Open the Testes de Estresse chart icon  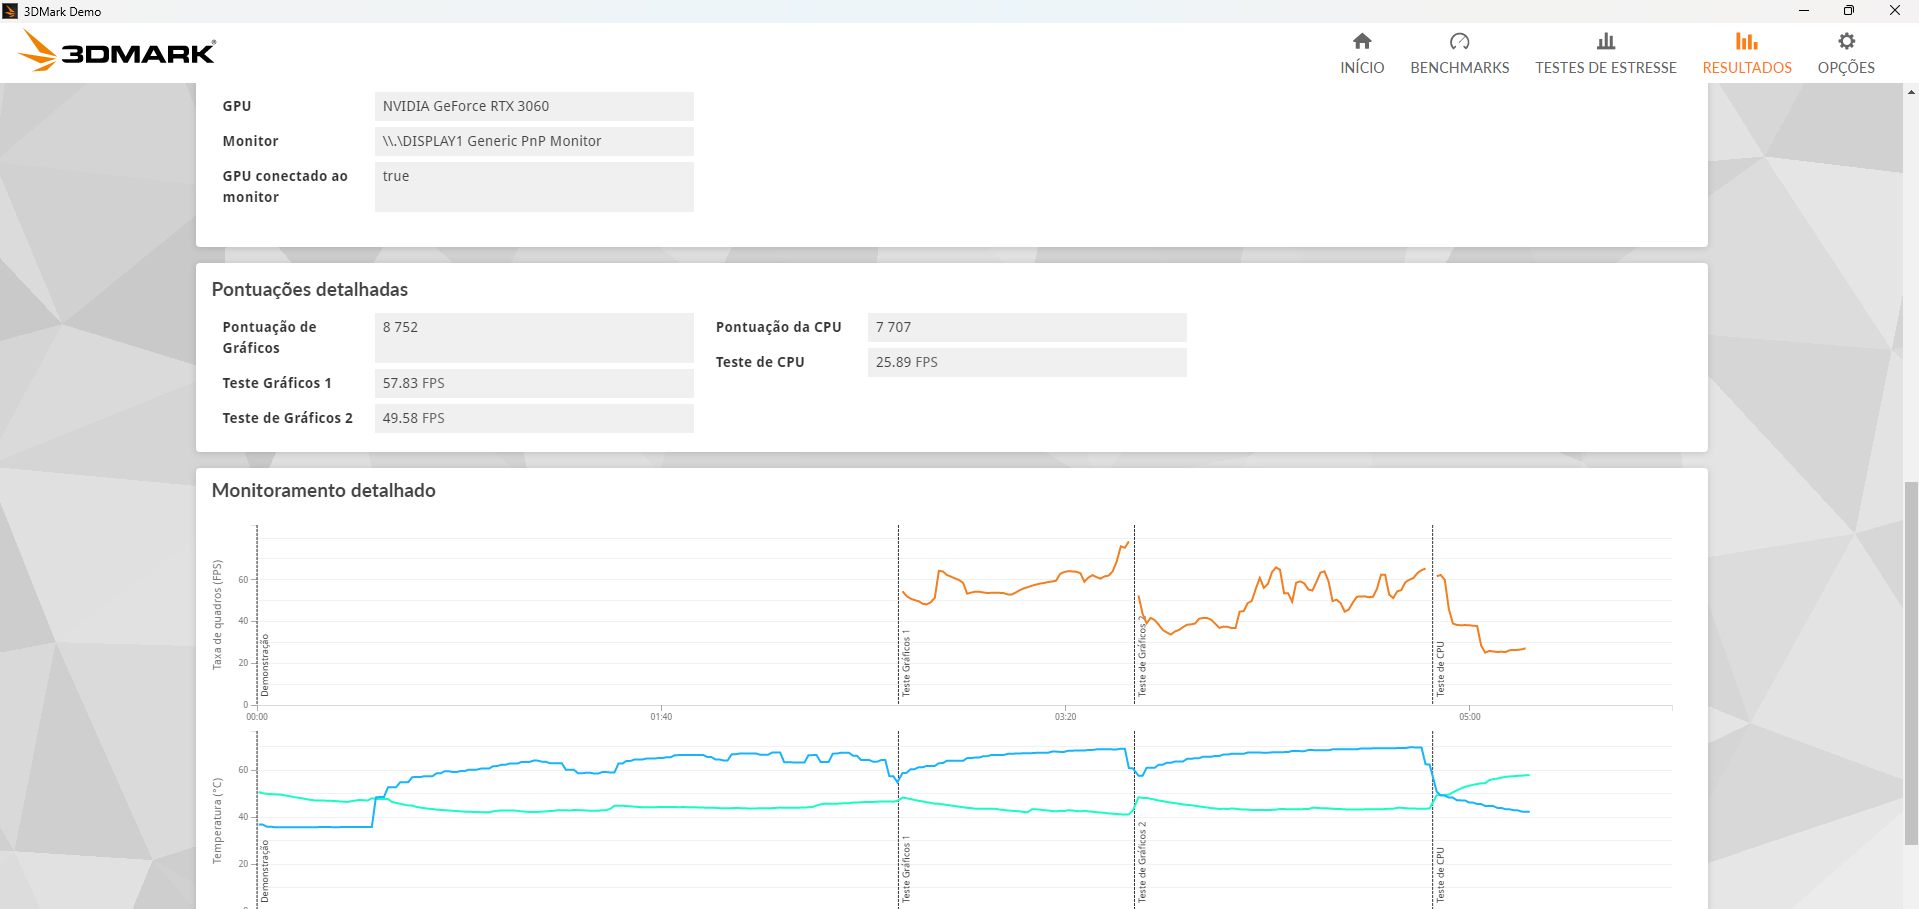(x=1606, y=41)
